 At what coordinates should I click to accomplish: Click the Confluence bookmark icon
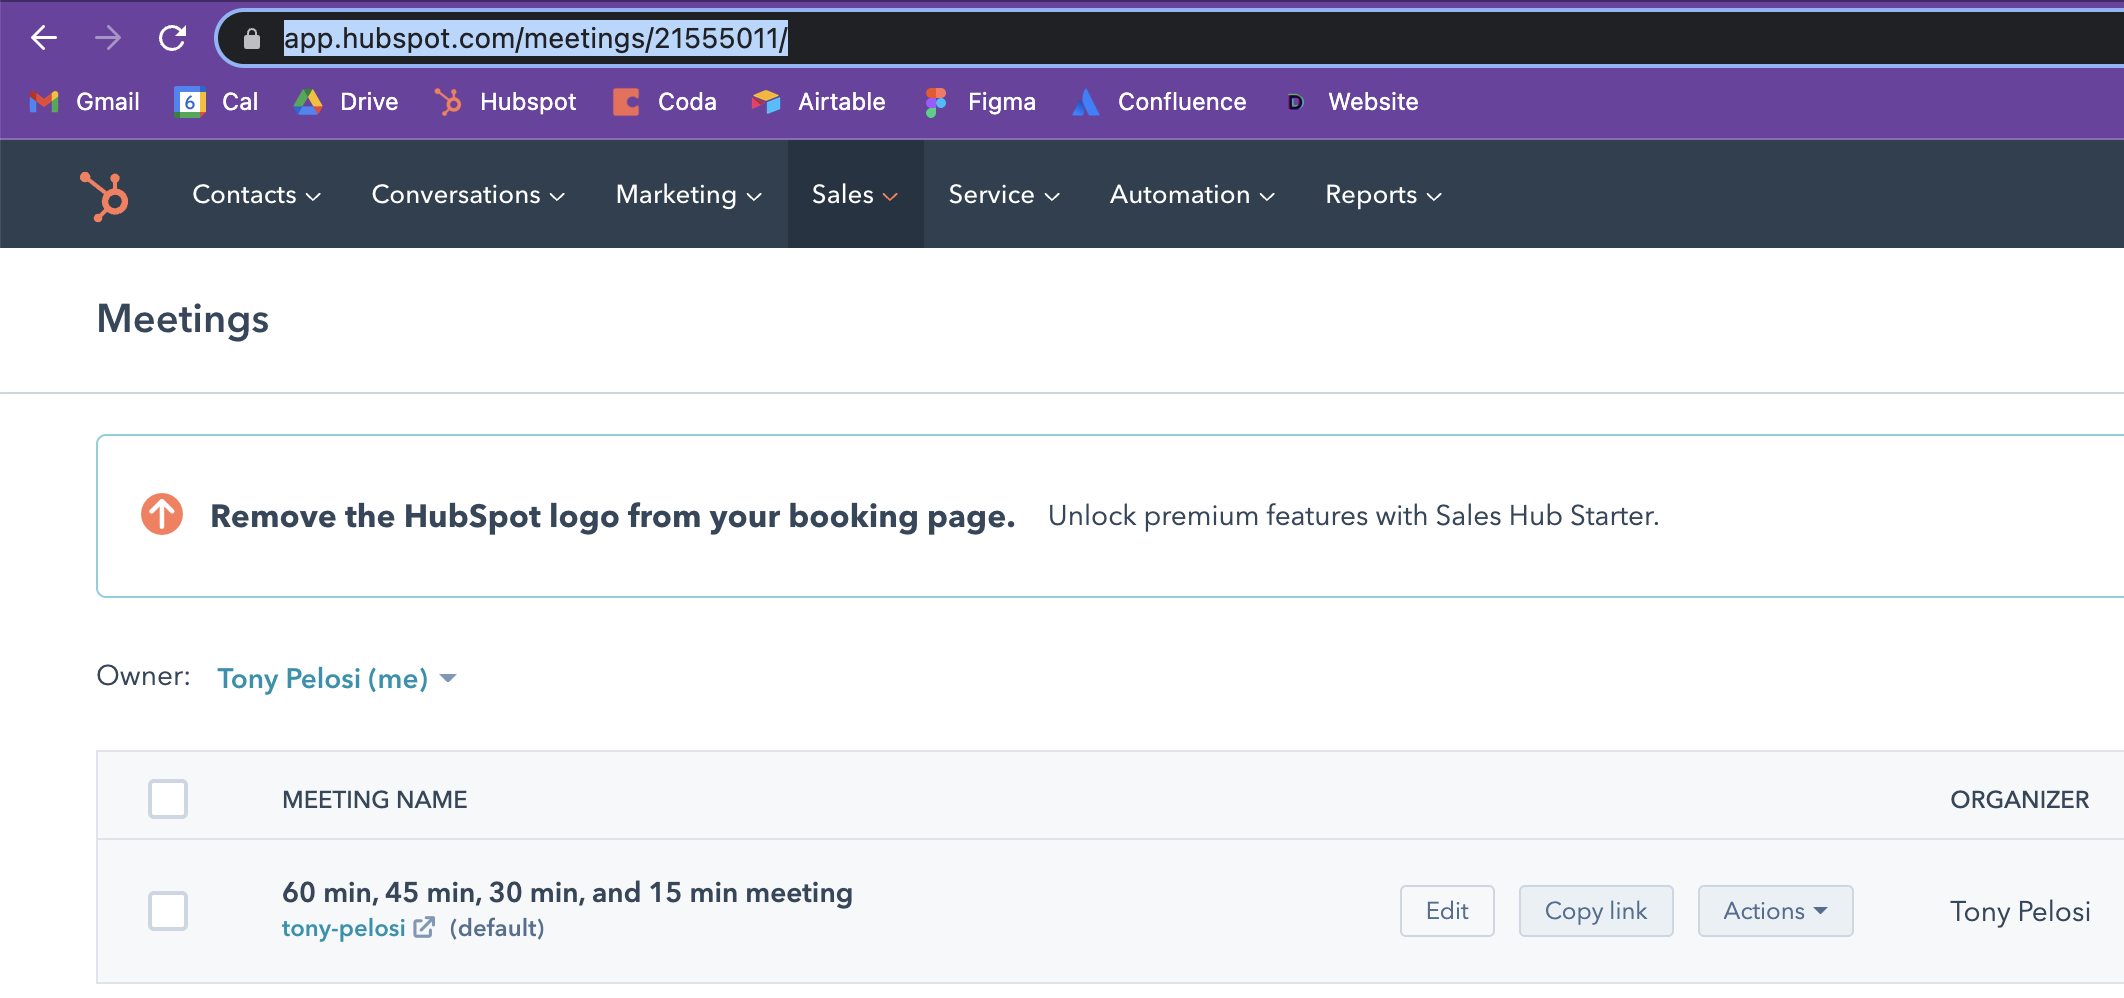tap(1086, 102)
